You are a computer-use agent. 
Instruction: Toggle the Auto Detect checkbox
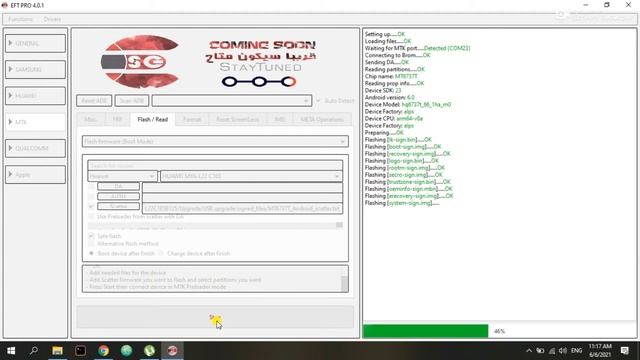click(318, 100)
